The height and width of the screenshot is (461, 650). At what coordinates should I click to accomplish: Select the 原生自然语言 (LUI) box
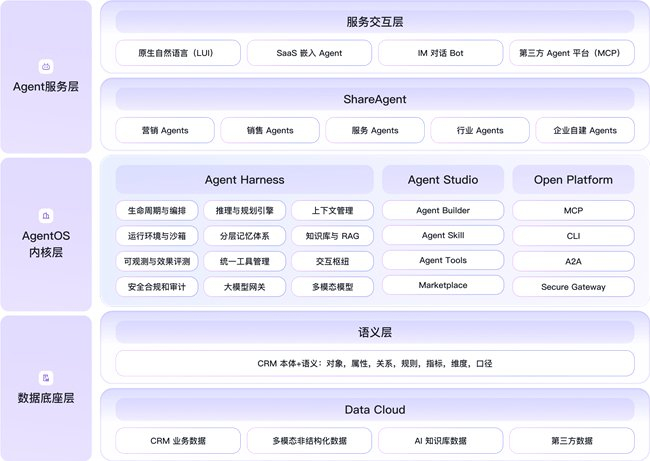[x=178, y=53]
